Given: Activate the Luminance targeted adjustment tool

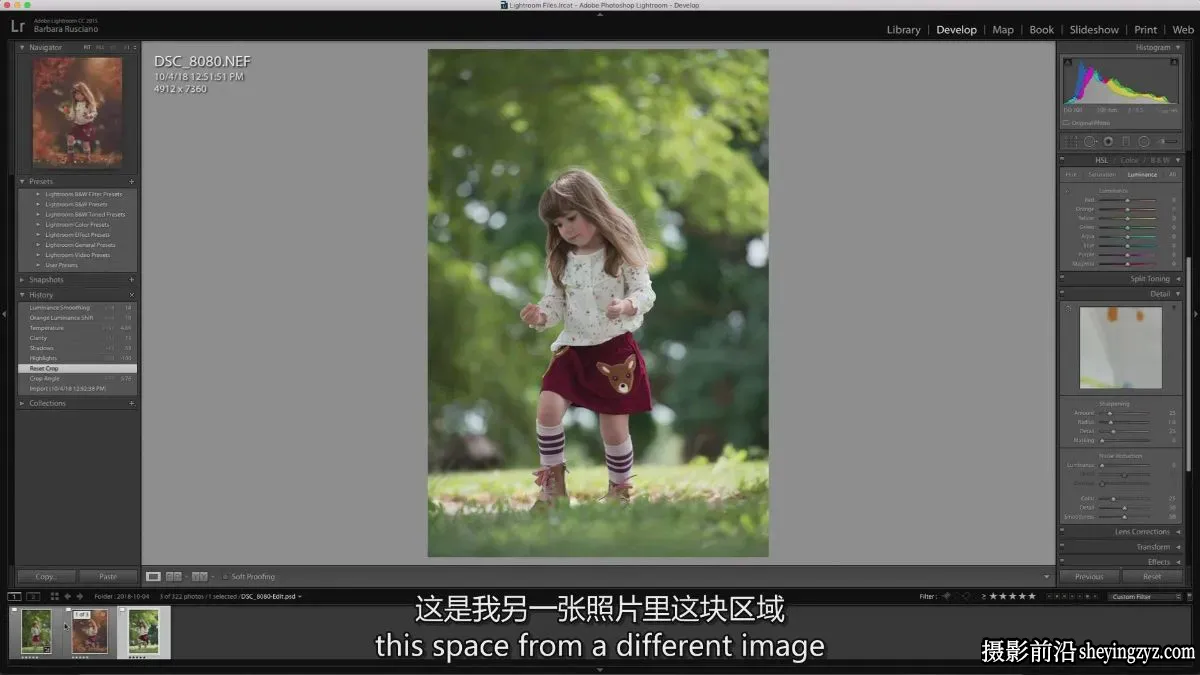Looking at the screenshot, I should (x=1067, y=190).
